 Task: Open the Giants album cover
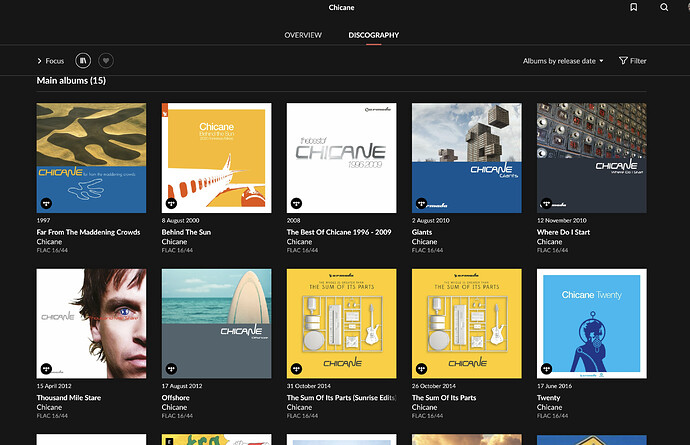coord(466,158)
